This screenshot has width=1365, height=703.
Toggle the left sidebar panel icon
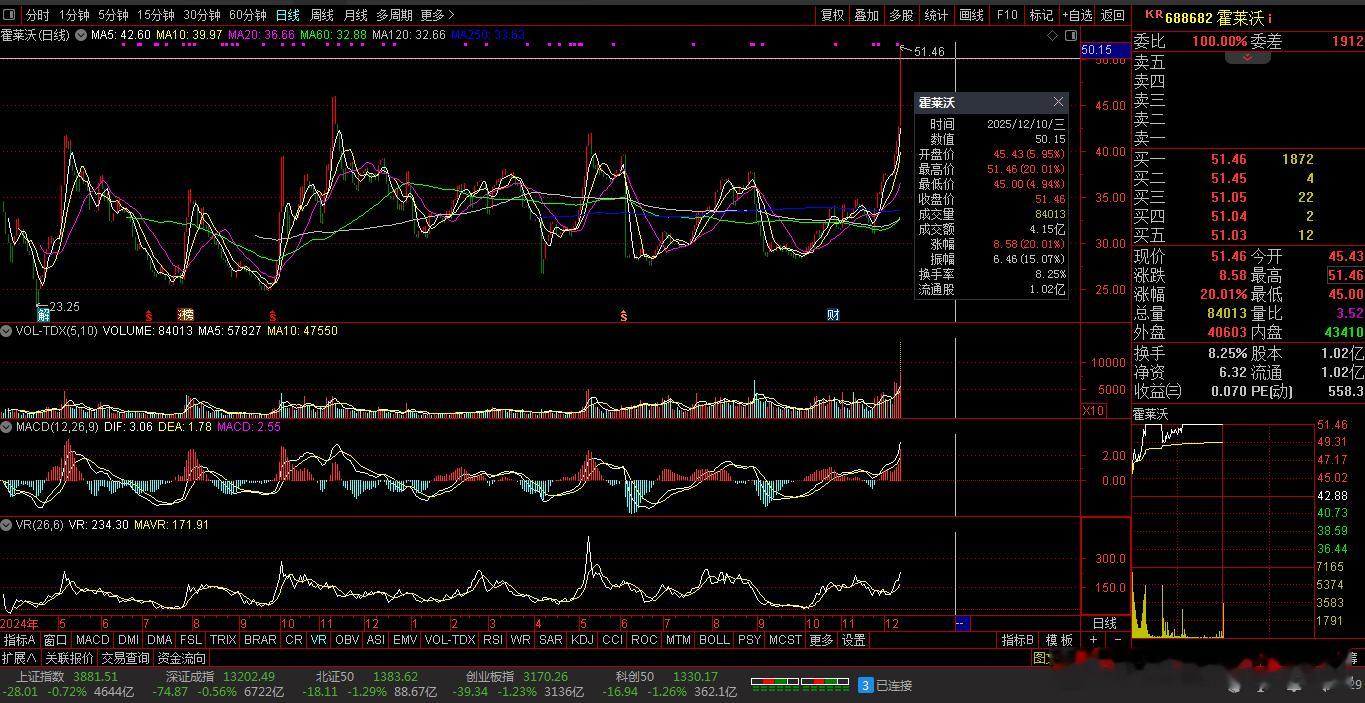click(10, 15)
